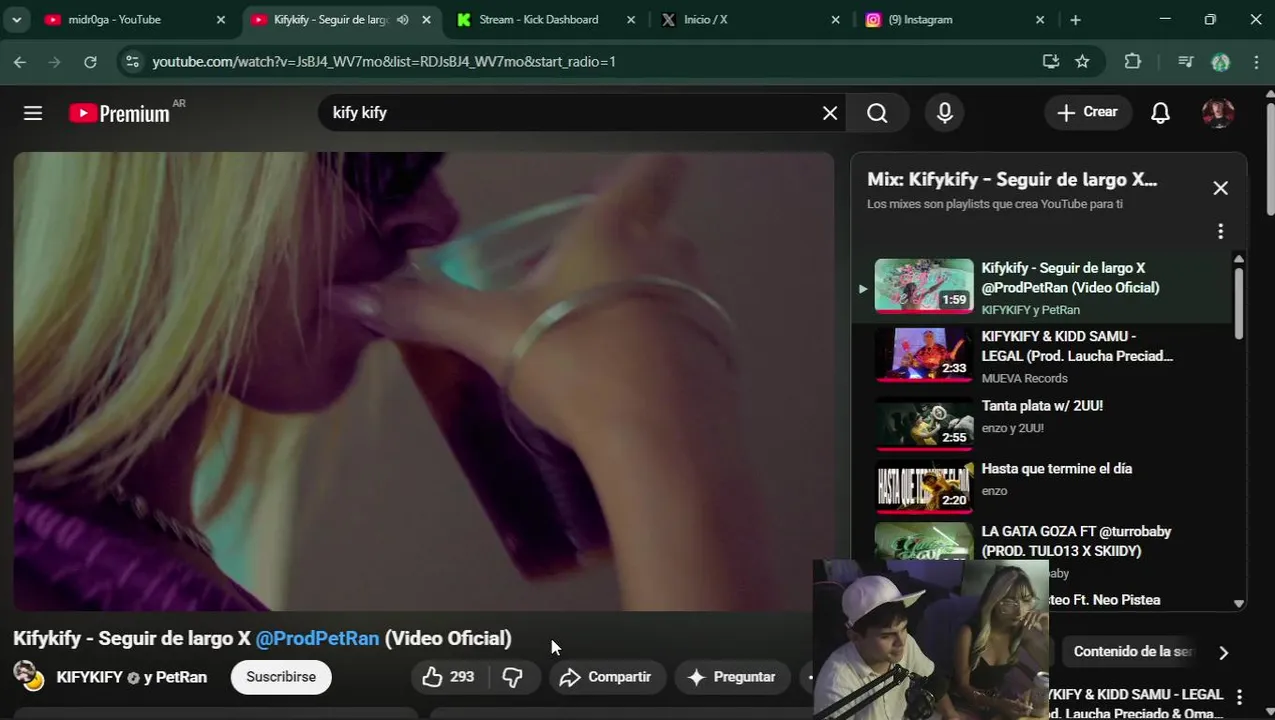Click the Crear button
The width and height of the screenshot is (1275, 720).
pyautogui.click(x=1088, y=112)
